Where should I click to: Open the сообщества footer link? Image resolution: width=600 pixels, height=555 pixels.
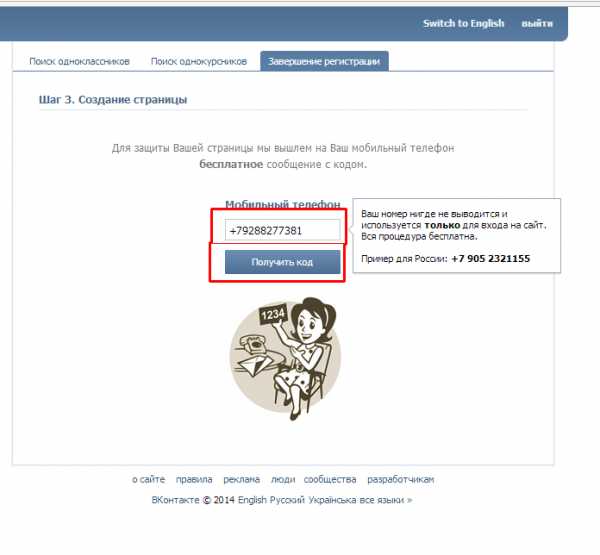pyautogui.click(x=330, y=479)
